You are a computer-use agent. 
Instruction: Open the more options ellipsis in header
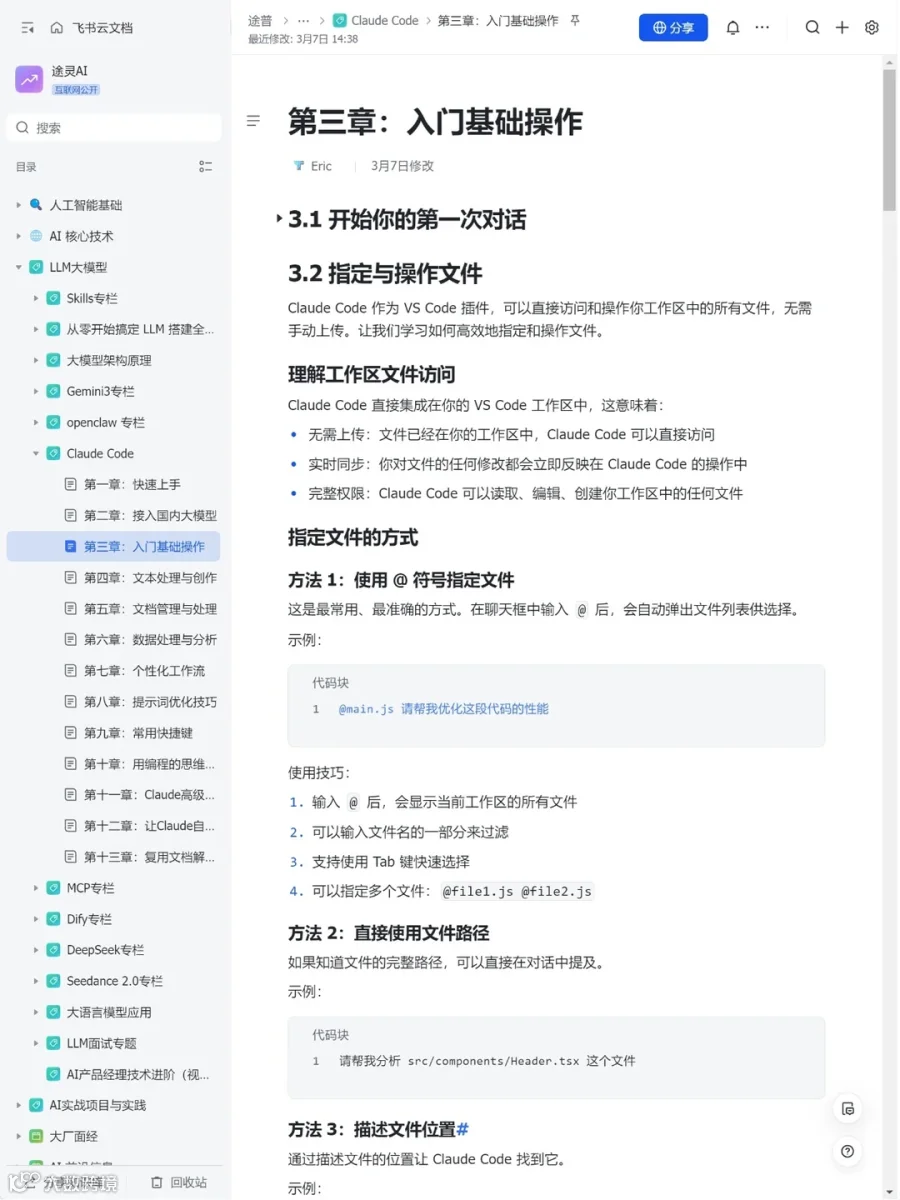[763, 28]
